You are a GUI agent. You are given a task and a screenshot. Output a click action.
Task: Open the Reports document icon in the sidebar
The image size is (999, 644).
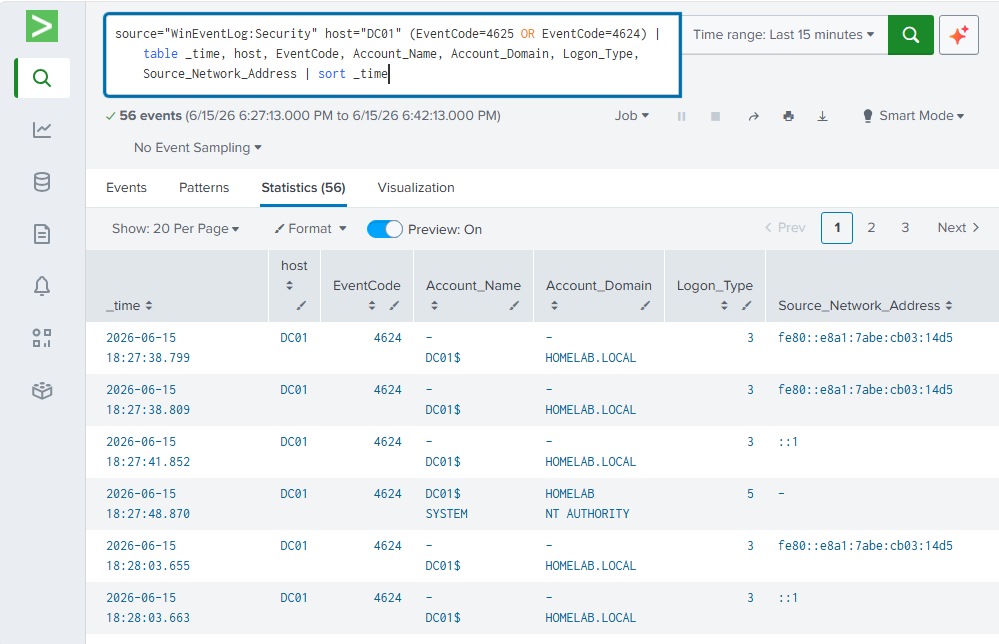[42, 234]
